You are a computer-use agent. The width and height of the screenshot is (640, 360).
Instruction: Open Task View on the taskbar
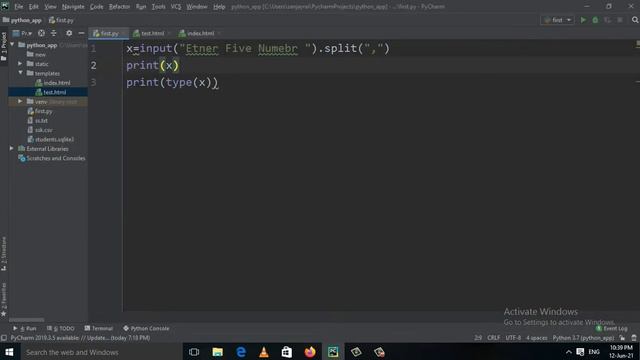tap(194, 352)
